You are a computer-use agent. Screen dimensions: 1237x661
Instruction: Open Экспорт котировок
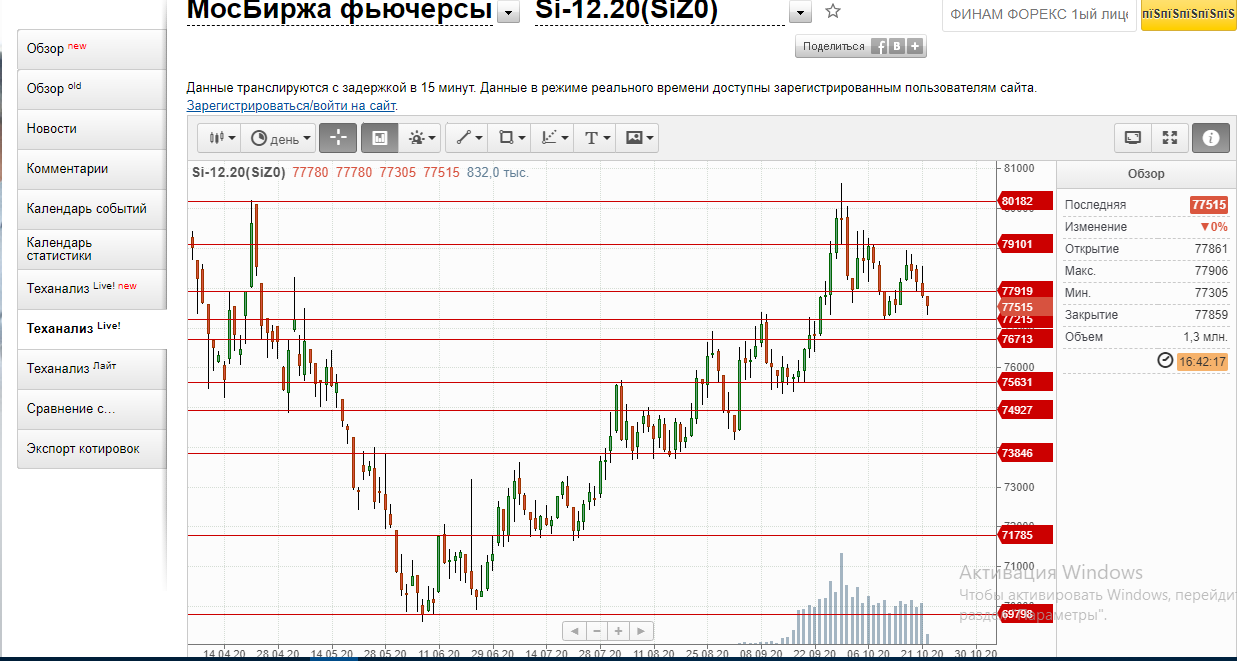coord(92,449)
